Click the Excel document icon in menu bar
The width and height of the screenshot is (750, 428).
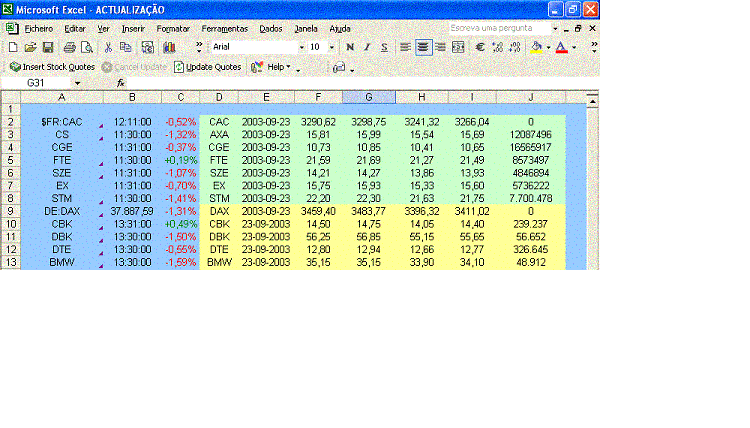(x=12, y=29)
